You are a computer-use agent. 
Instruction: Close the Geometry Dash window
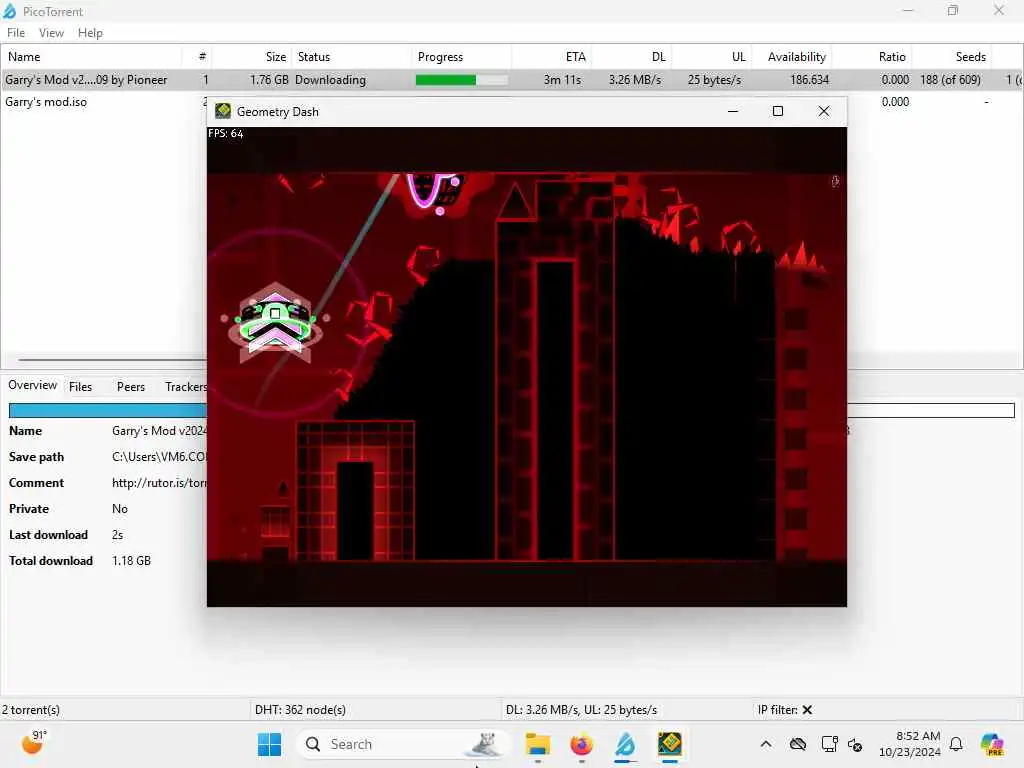coord(824,112)
